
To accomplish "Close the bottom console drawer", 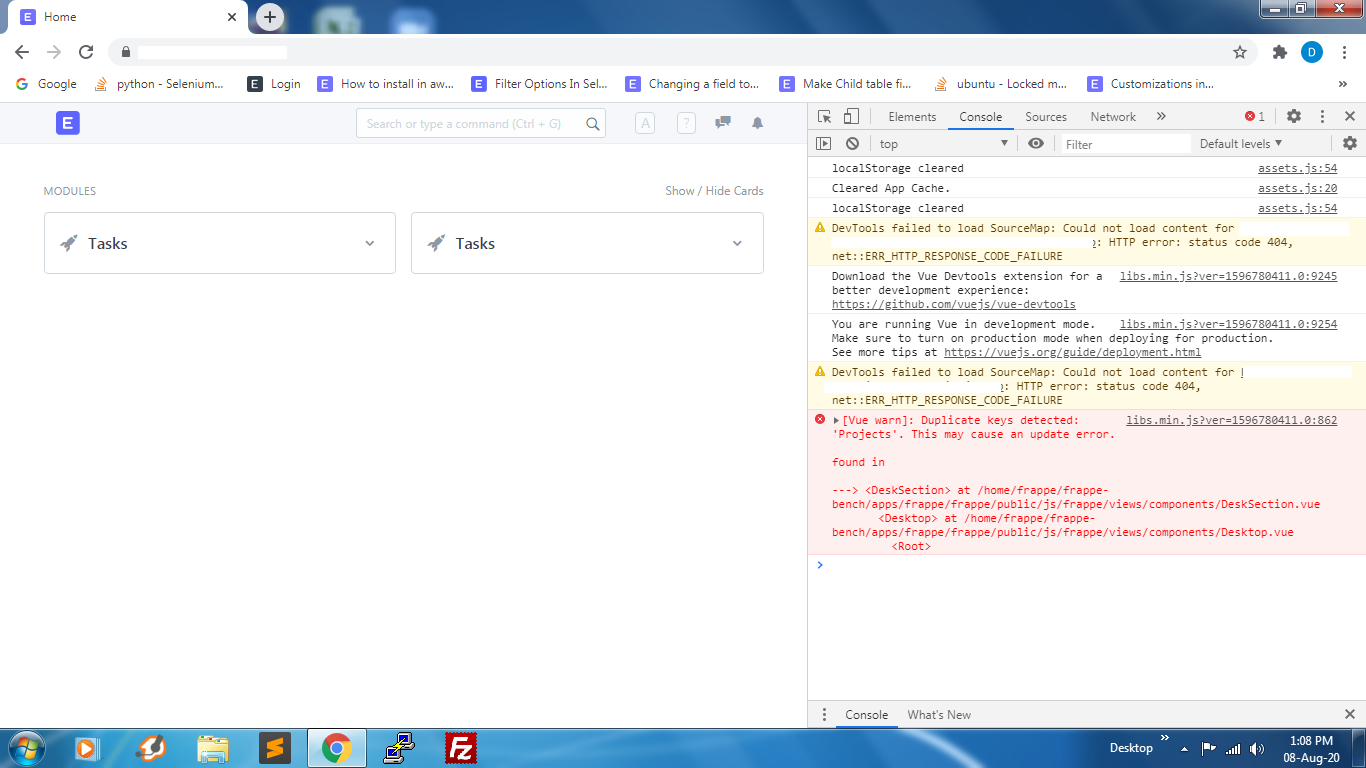I will point(1350,715).
